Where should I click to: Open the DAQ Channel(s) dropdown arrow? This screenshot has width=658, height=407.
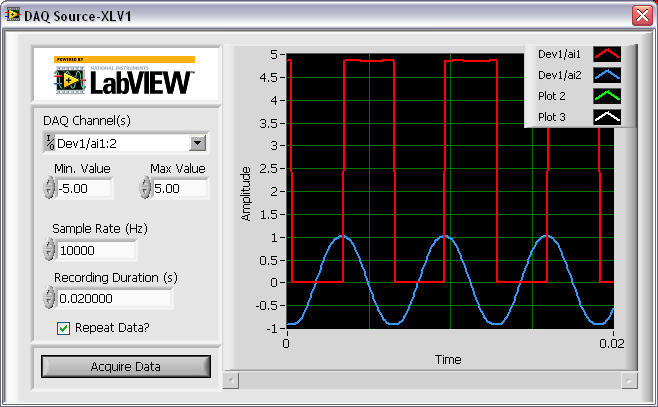[197, 143]
